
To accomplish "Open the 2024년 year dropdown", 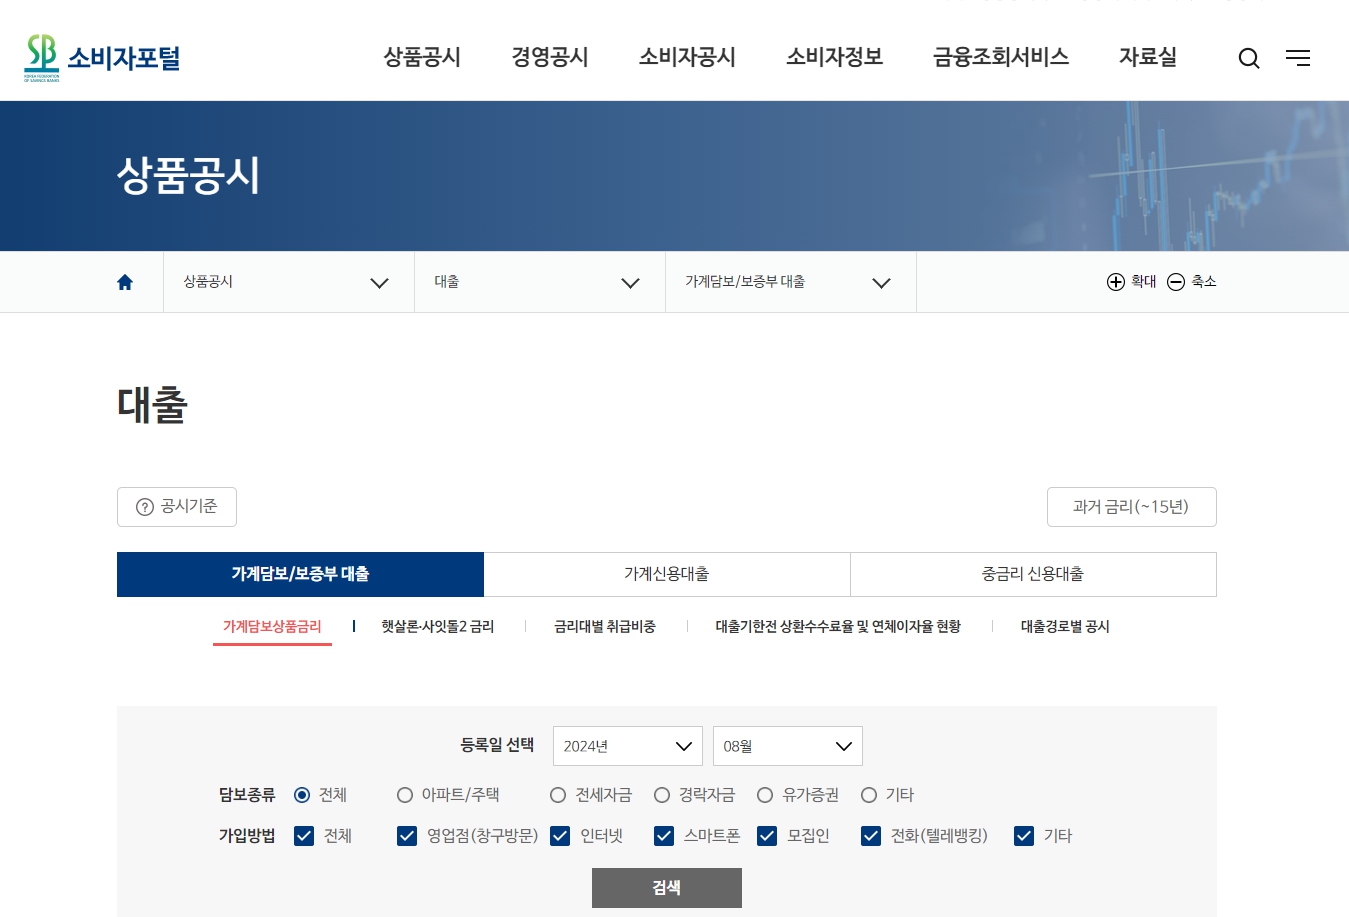I will [x=627, y=745].
